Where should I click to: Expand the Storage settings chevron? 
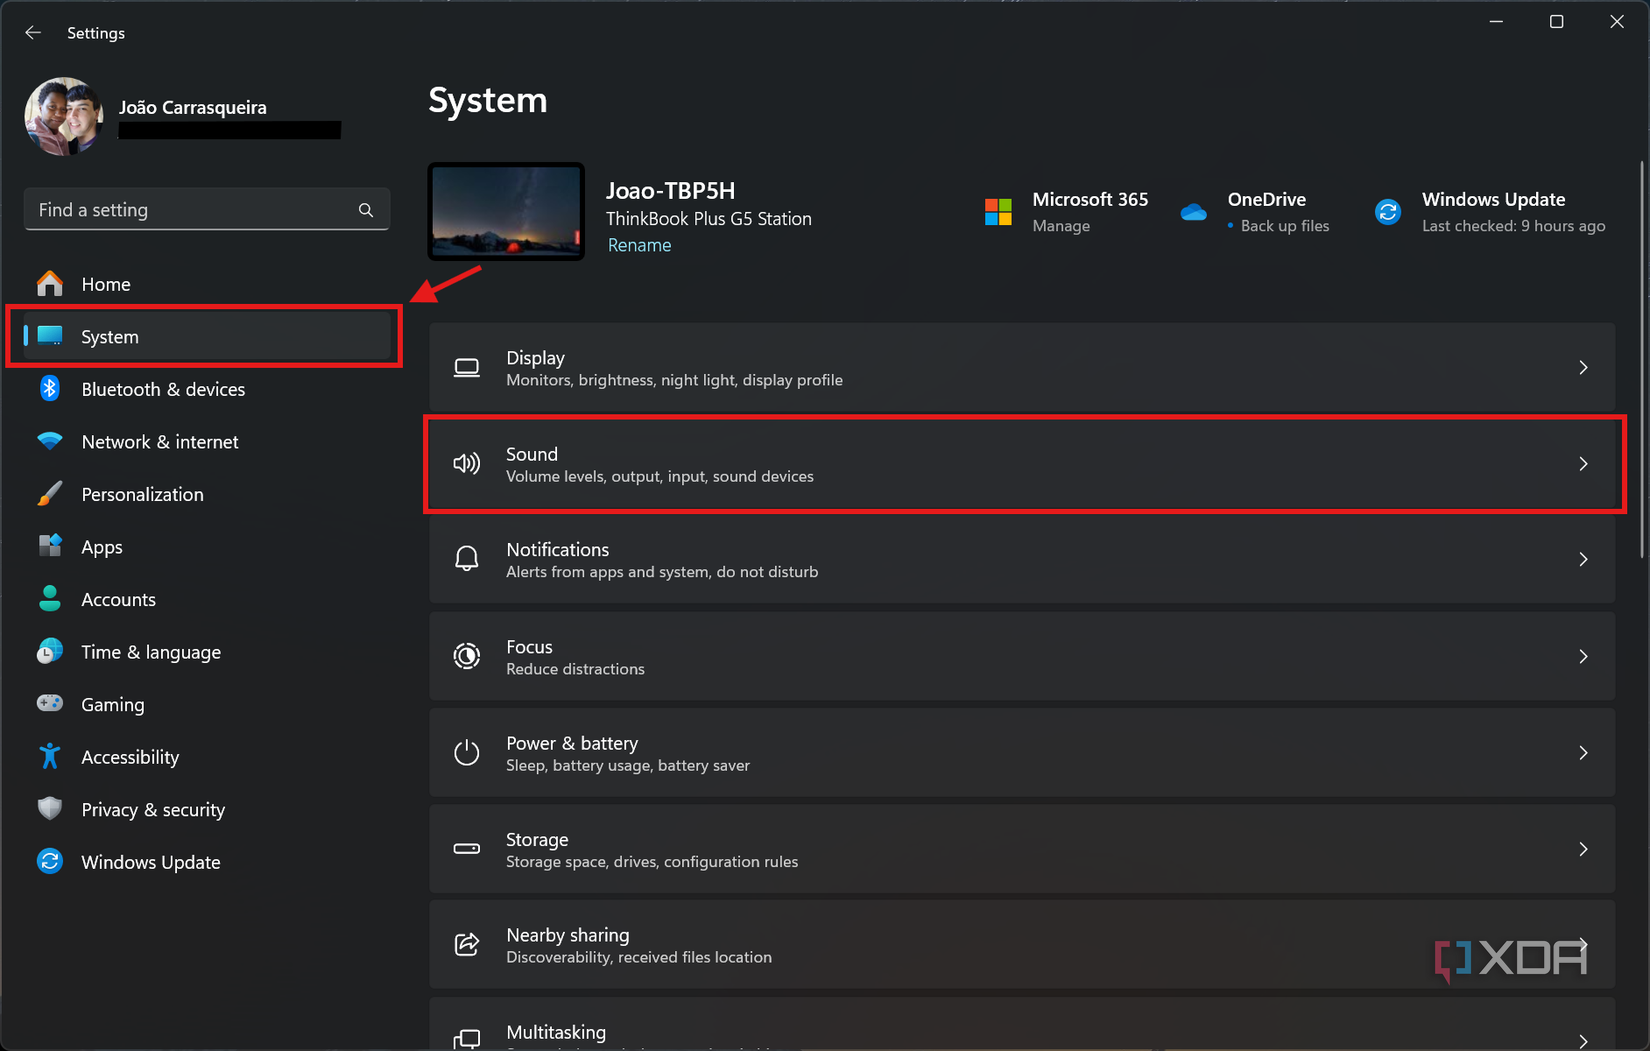click(1583, 849)
